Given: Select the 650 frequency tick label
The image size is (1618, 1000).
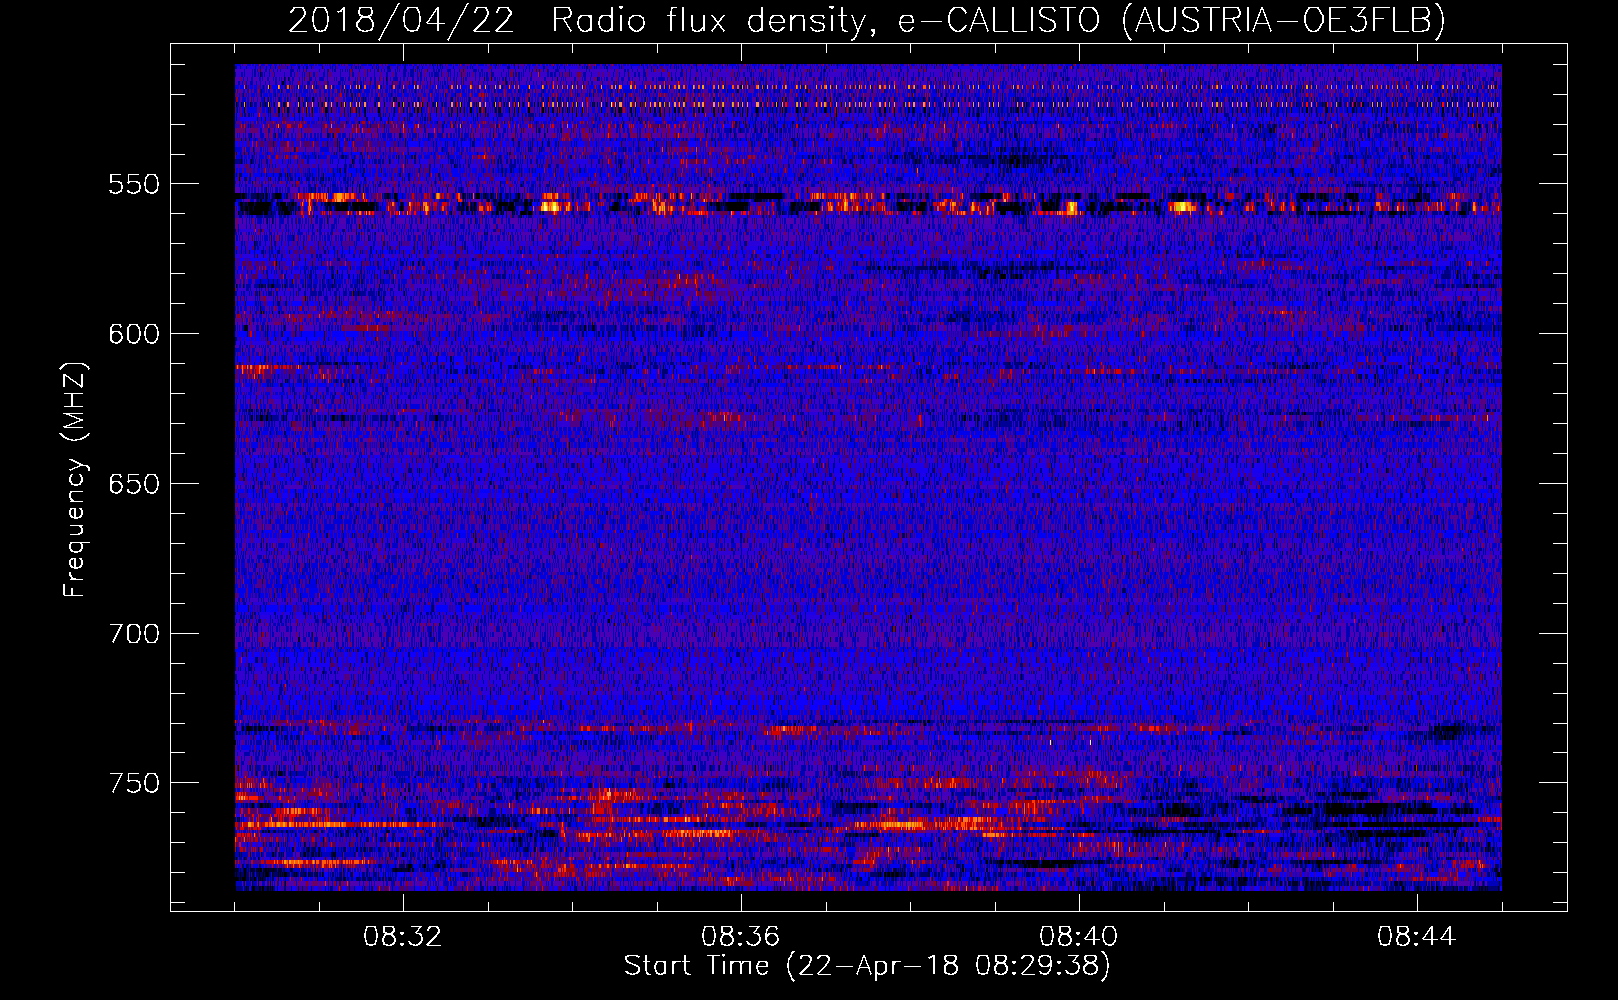Looking at the screenshot, I should click(x=133, y=484).
